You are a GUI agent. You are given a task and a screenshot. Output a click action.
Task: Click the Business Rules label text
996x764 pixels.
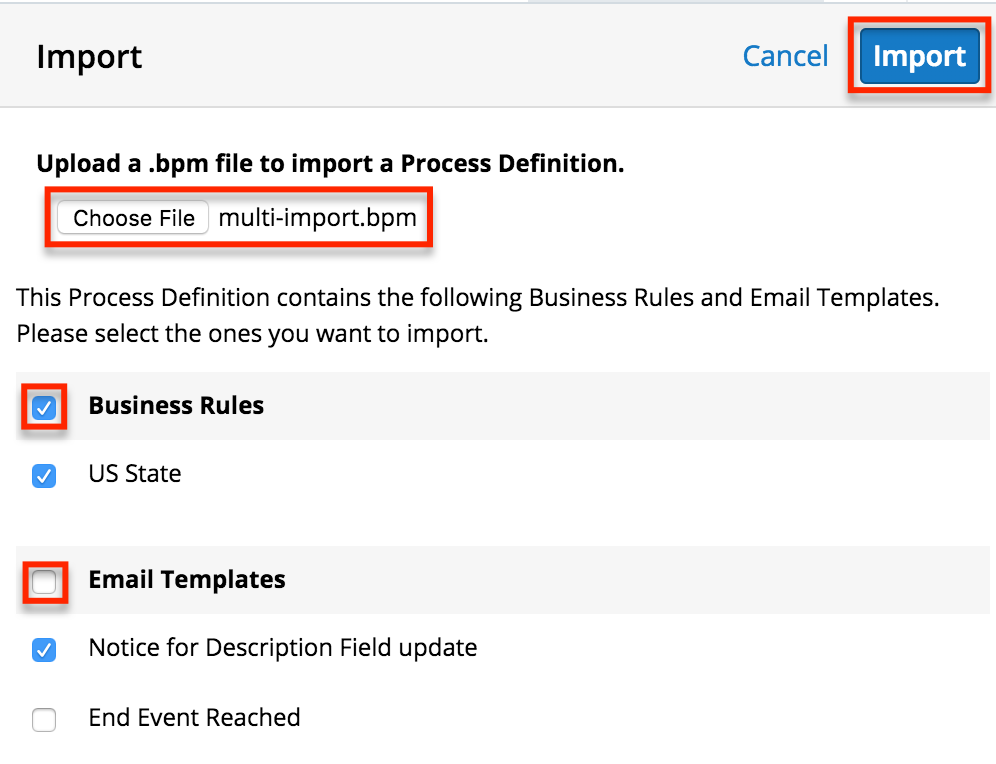176,405
